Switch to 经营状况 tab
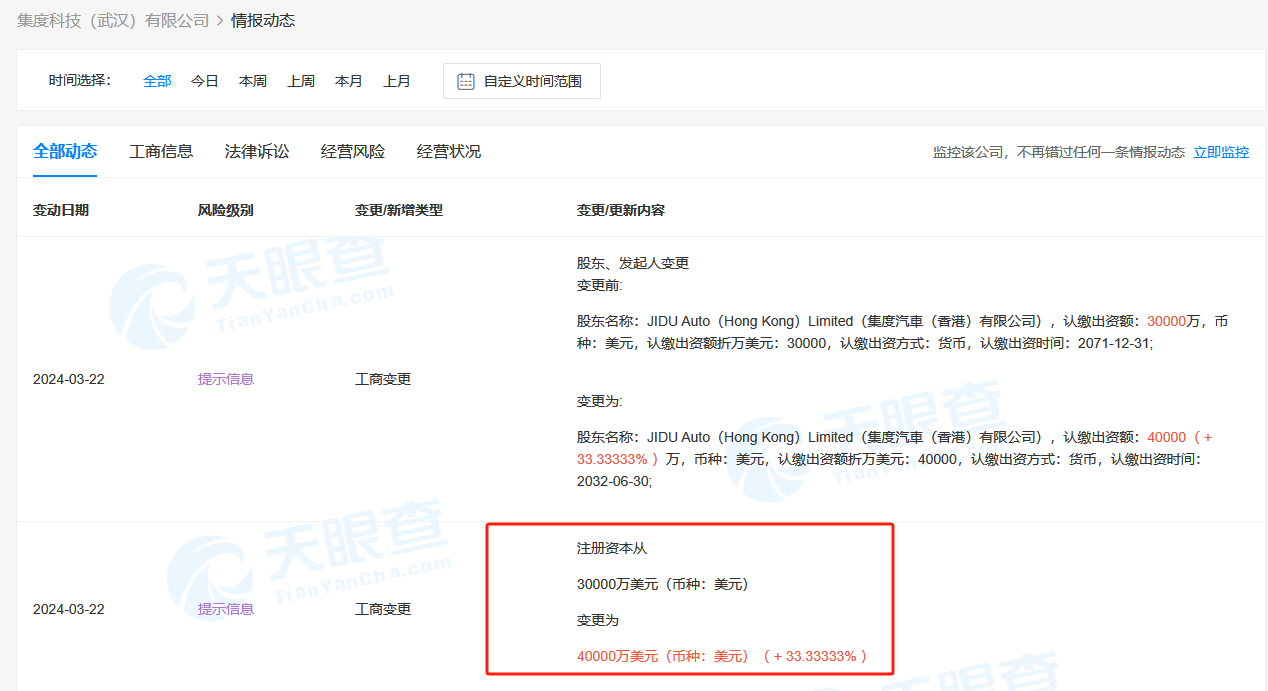Screen dimensions: 1268x691 [449, 151]
